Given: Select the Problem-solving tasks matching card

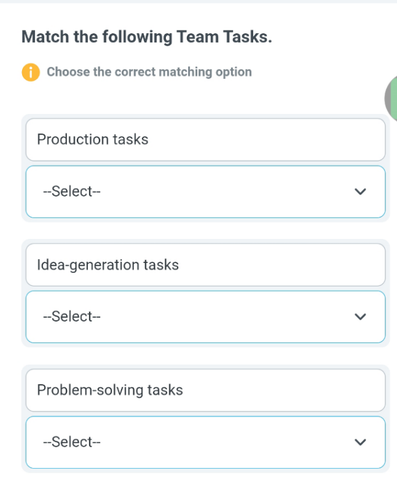Looking at the screenshot, I should (206, 419).
